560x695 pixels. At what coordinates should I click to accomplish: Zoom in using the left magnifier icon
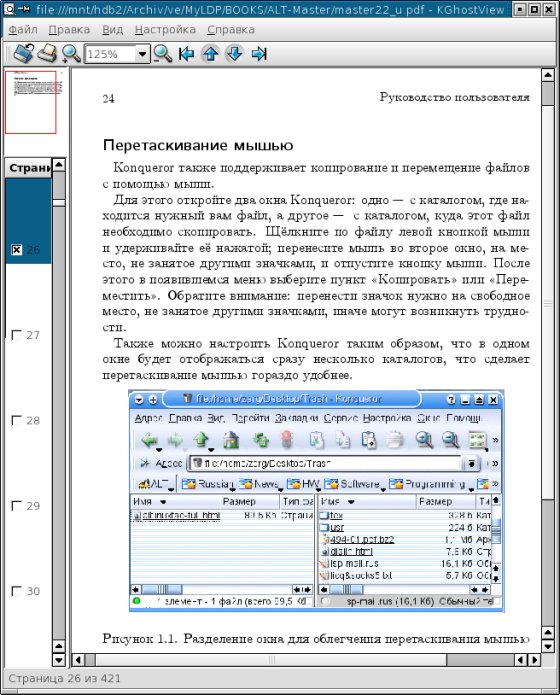click(x=71, y=54)
